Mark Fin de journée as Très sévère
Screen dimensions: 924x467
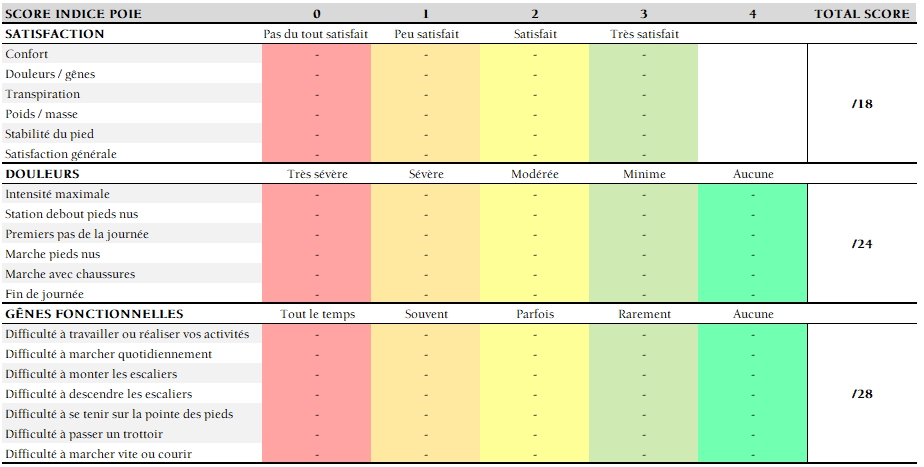pyautogui.click(x=316, y=294)
